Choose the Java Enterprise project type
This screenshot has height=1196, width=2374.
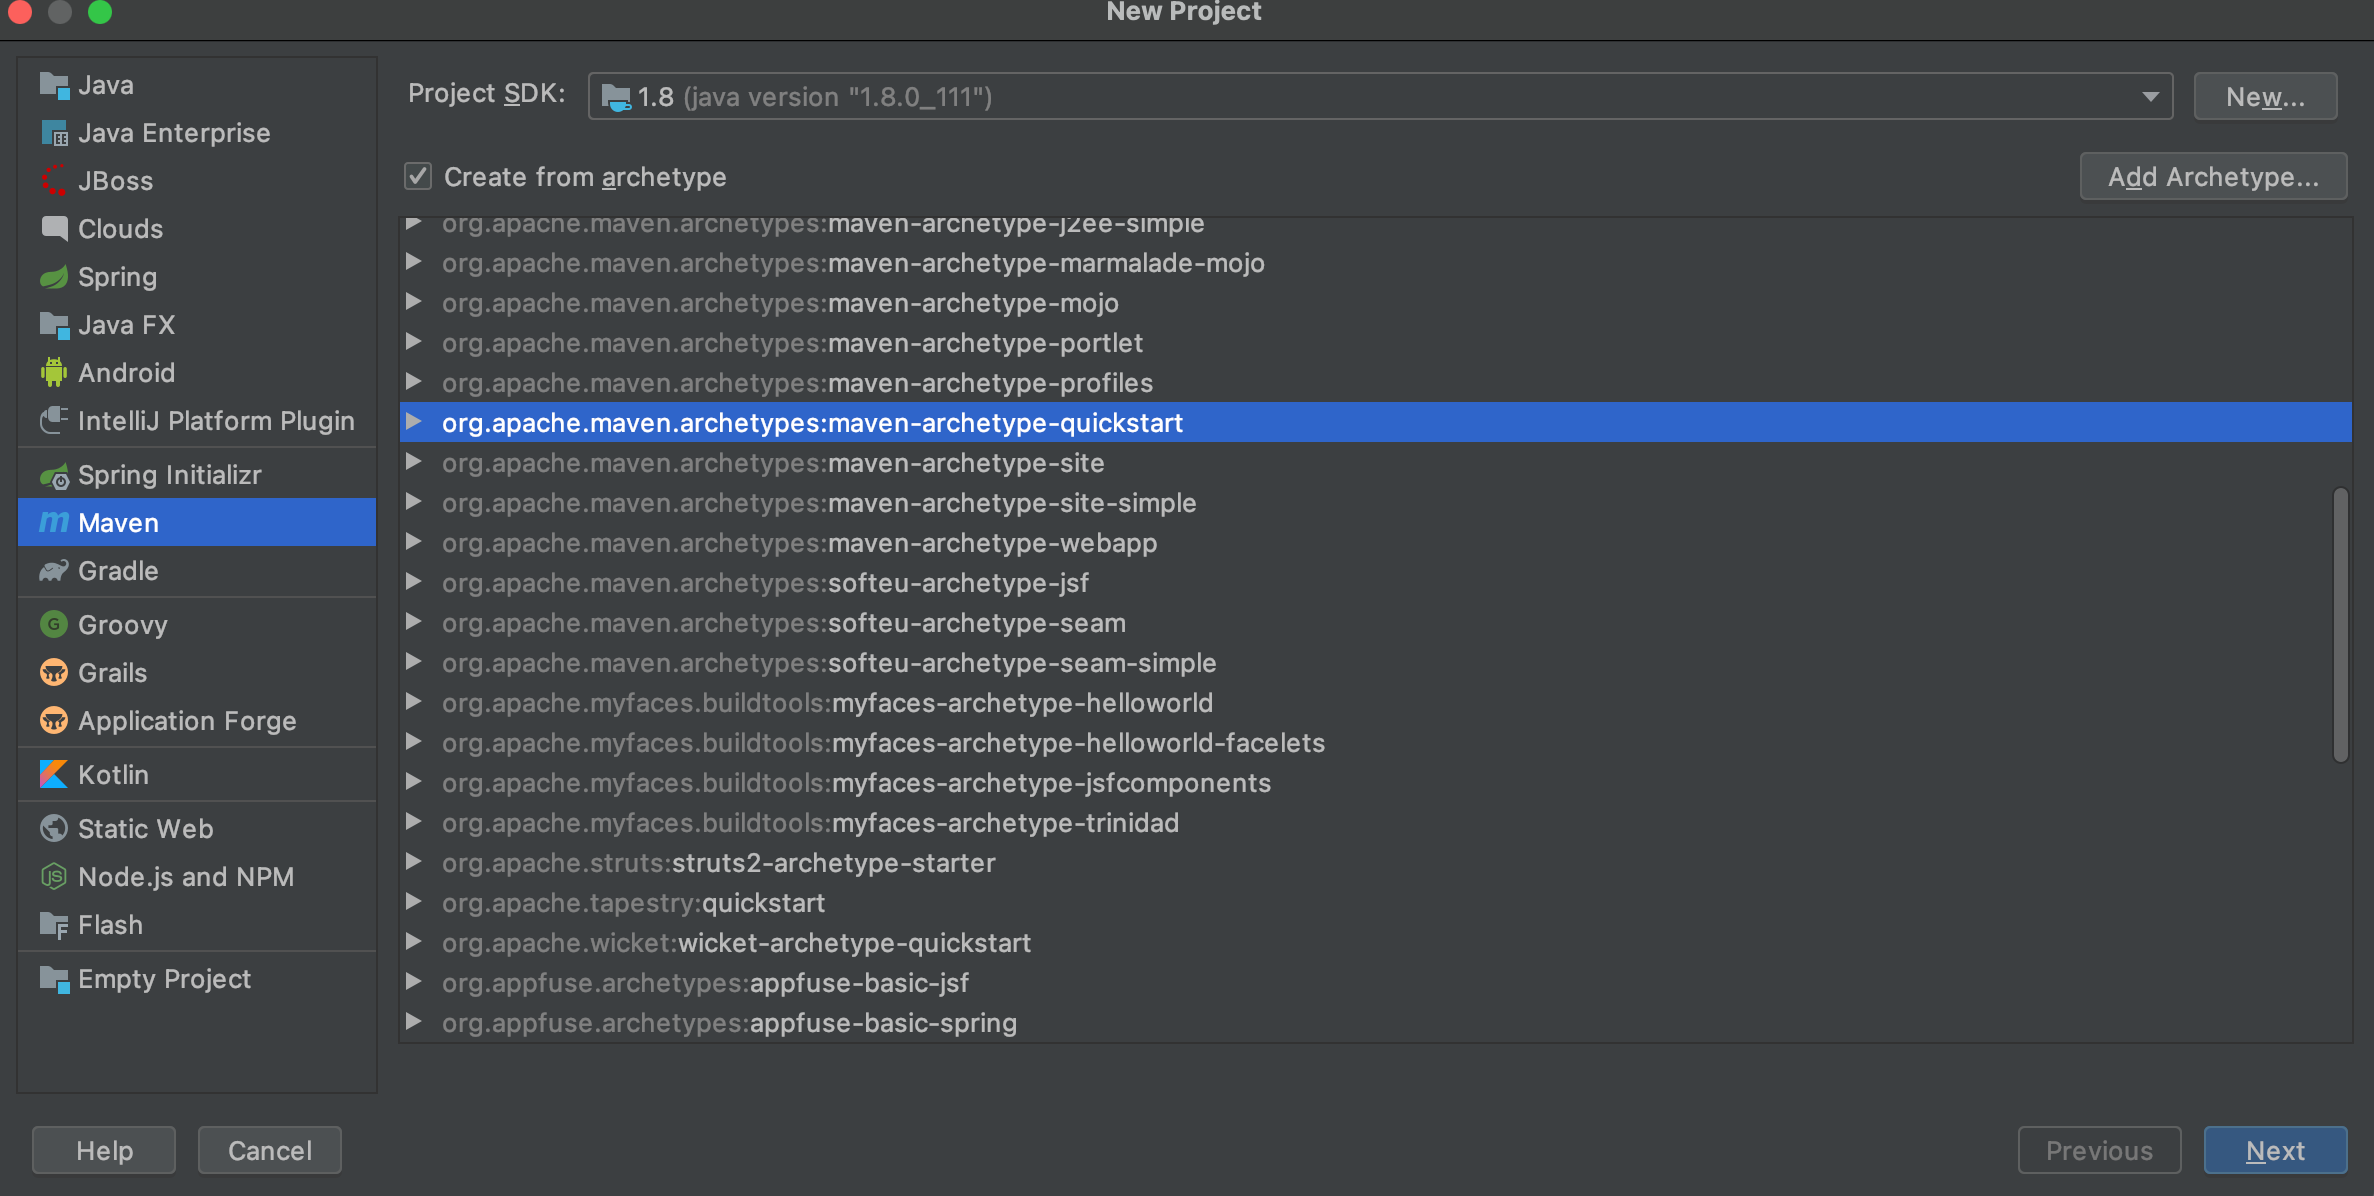(173, 133)
